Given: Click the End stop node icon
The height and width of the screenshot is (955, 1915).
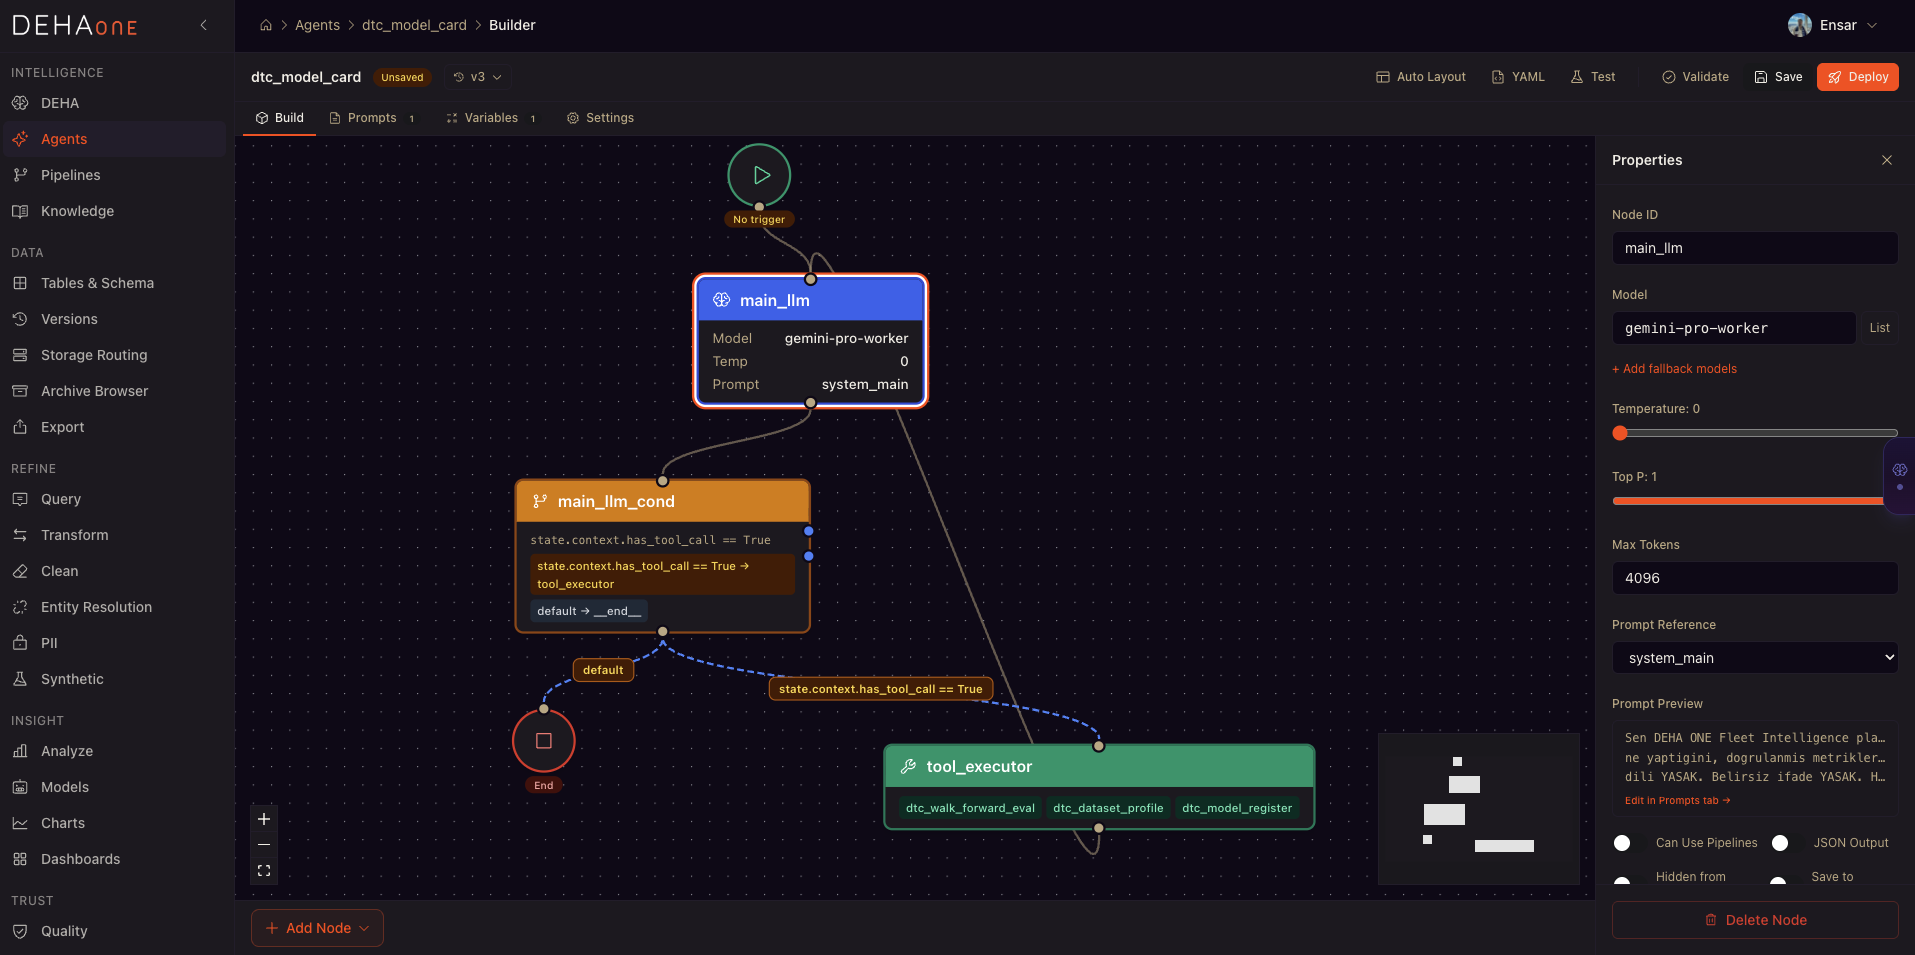Looking at the screenshot, I should tap(543, 741).
